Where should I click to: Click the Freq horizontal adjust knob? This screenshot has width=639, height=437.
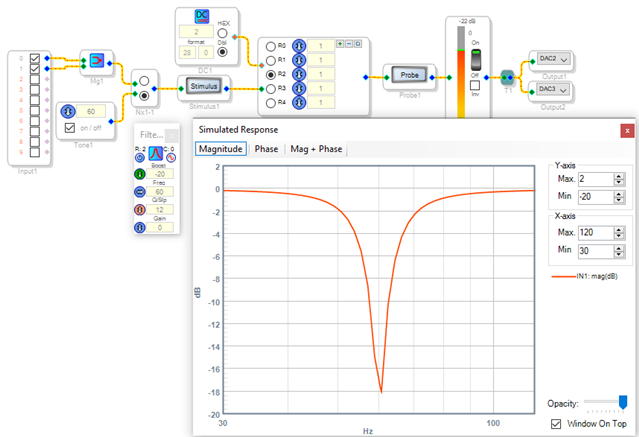[x=140, y=192]
